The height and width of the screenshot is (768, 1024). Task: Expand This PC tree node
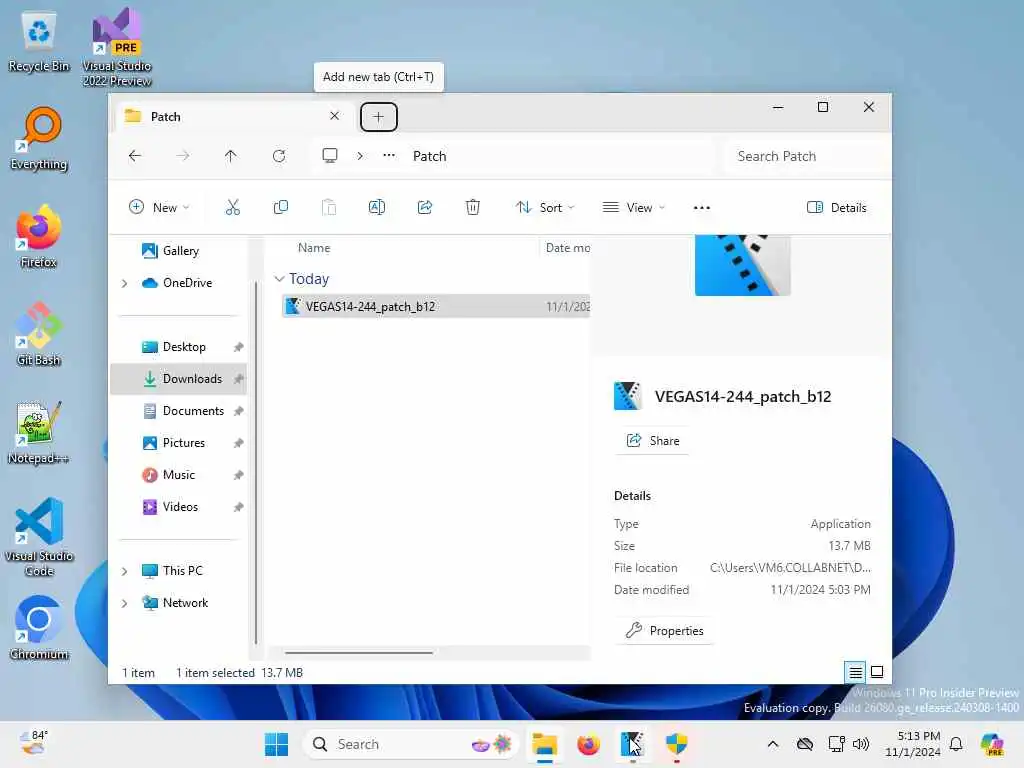tap(124, 571)
